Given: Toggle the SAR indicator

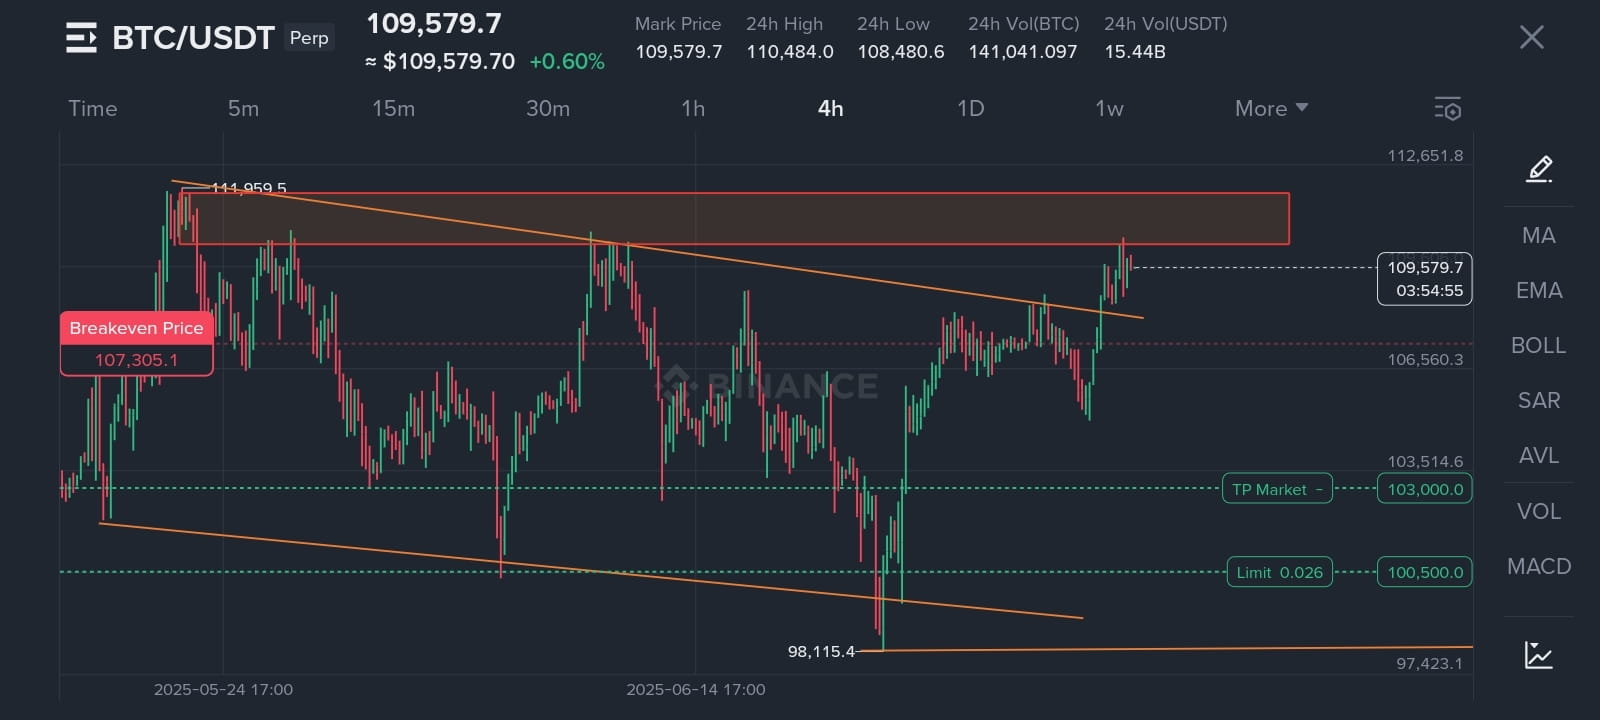Looking at the screenshot, I should coord(1538,400).
